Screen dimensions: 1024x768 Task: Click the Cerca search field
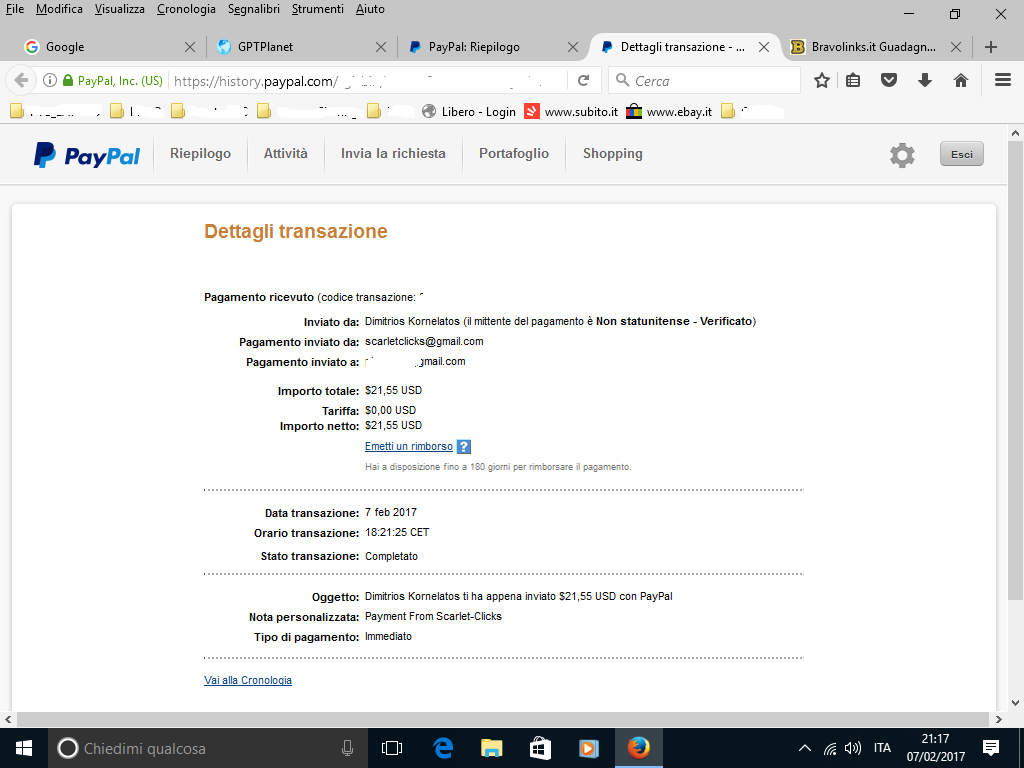point(704,80)
